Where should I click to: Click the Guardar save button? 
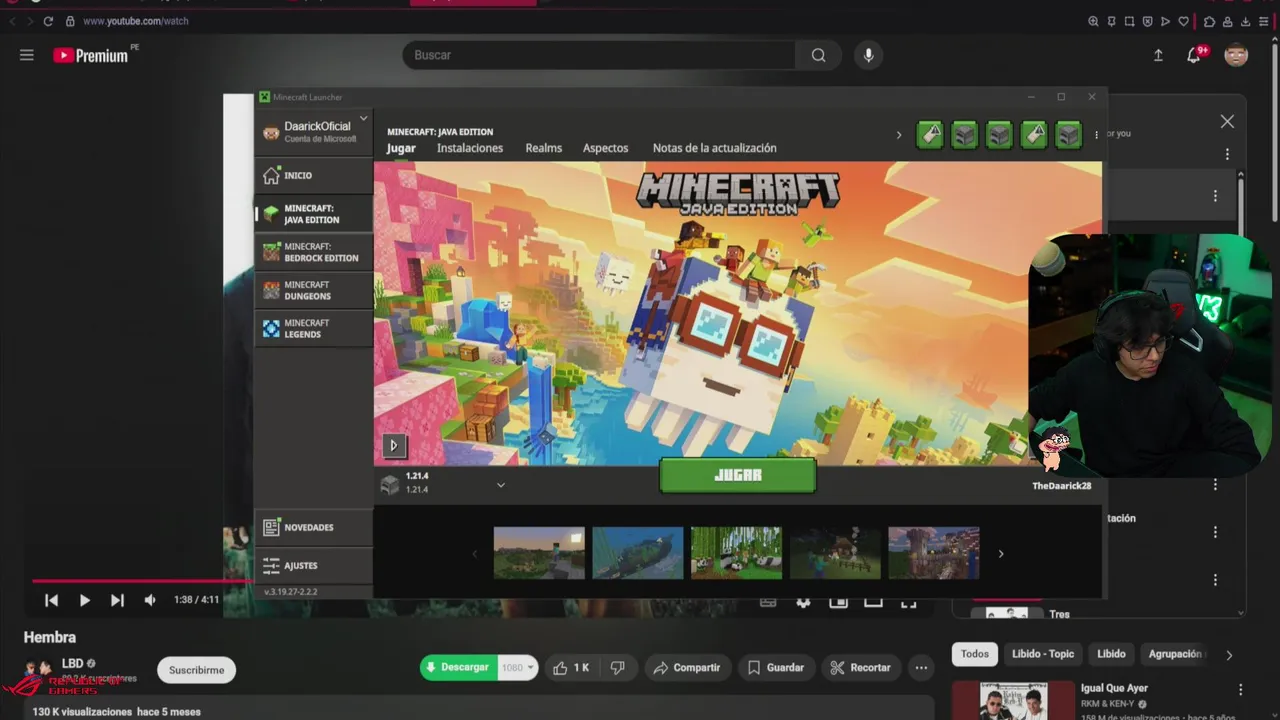(776, 667)
